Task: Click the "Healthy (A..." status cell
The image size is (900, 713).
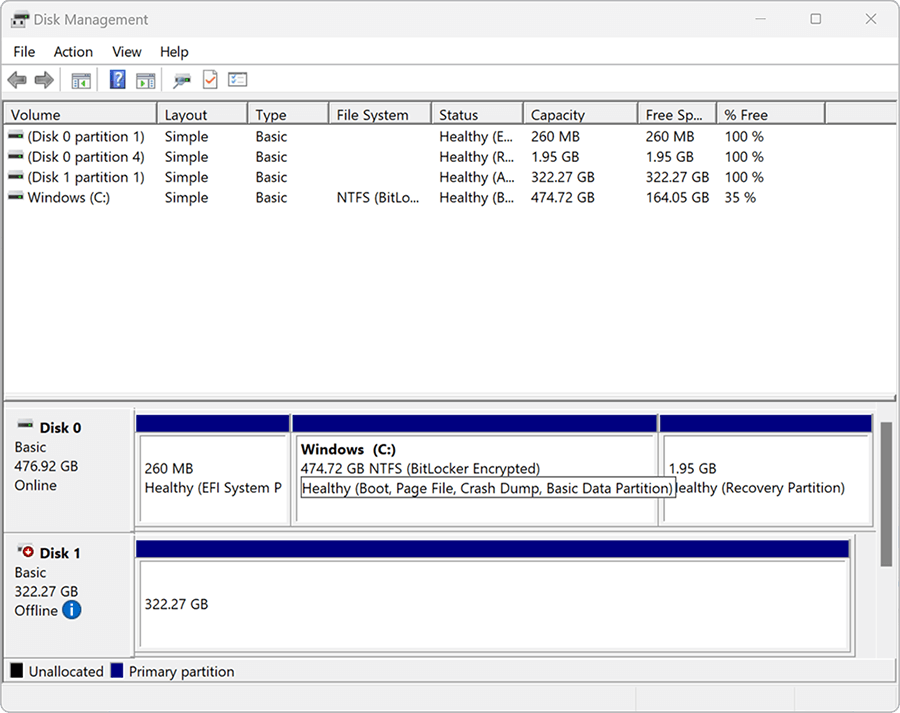Action: (476, 177)
